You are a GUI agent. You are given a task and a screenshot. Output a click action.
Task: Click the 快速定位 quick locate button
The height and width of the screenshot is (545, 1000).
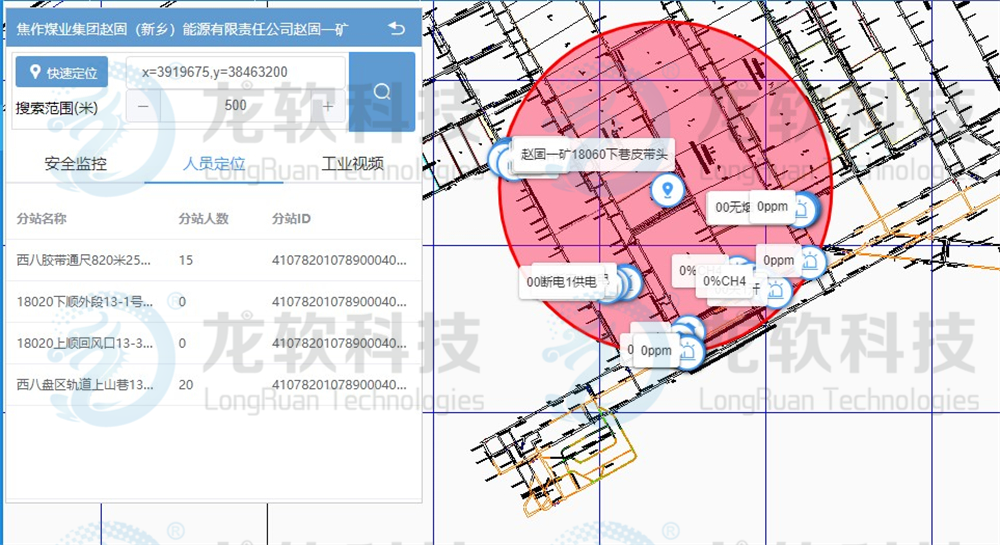click(62, 73)
